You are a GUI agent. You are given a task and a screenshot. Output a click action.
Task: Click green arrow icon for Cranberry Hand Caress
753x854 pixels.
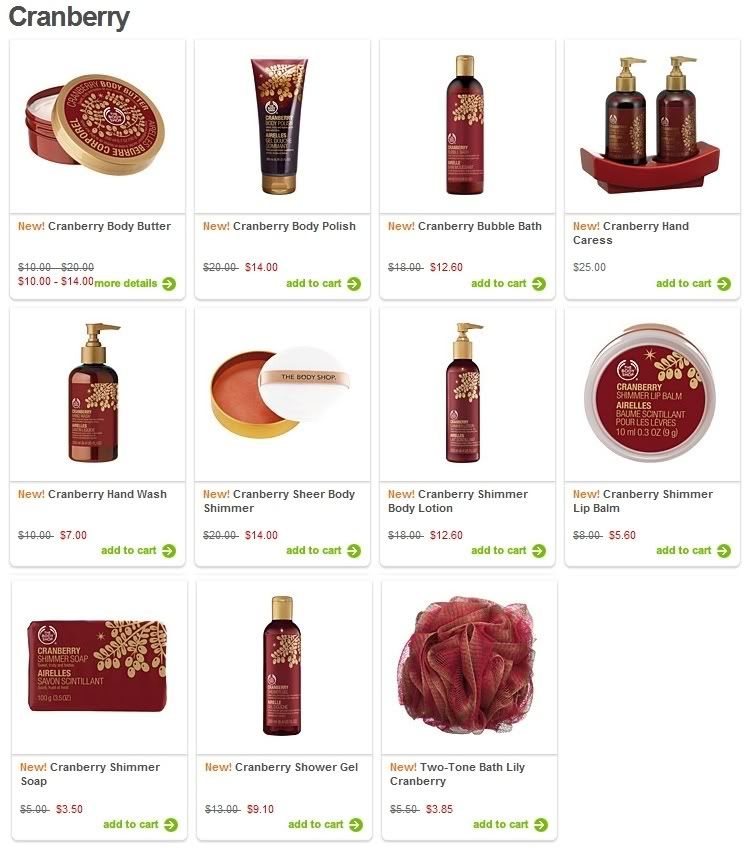pos(724,284)
